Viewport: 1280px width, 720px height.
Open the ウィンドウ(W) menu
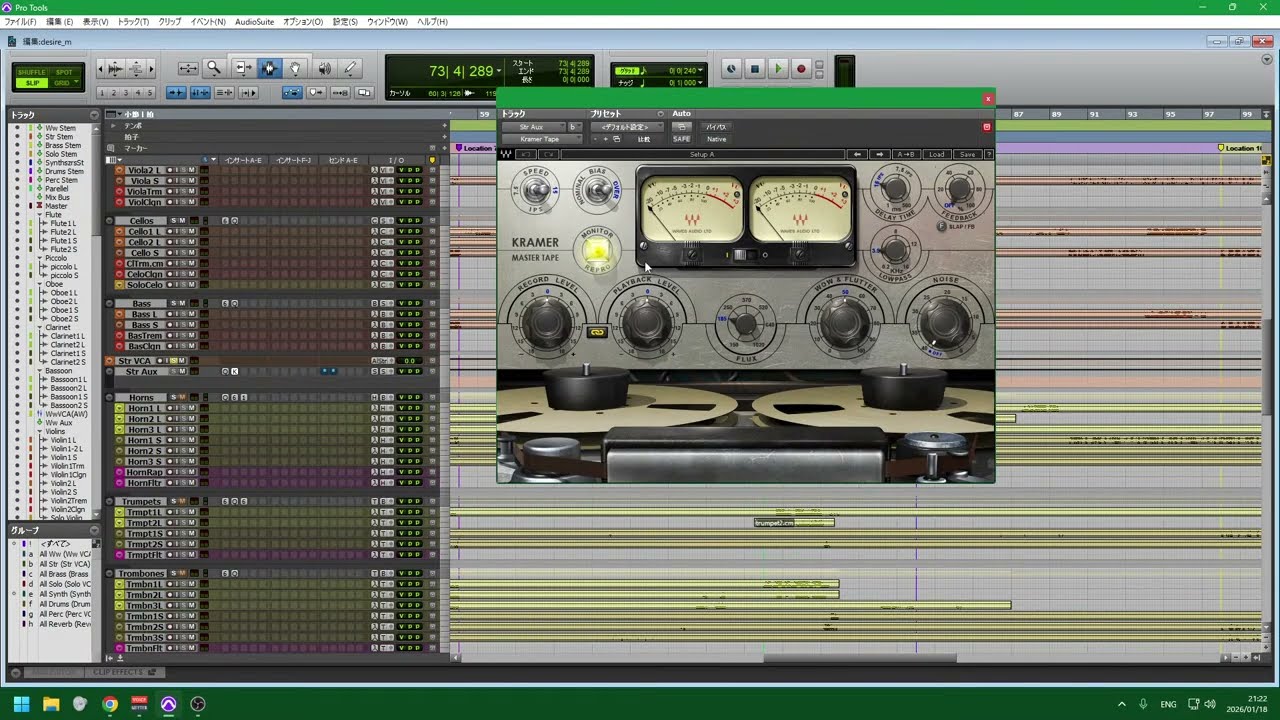387,21
